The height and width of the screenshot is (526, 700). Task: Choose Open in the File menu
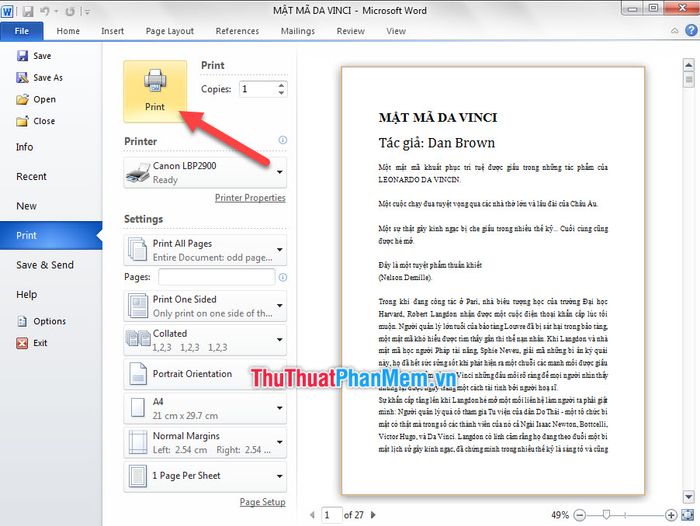point(36,99)
